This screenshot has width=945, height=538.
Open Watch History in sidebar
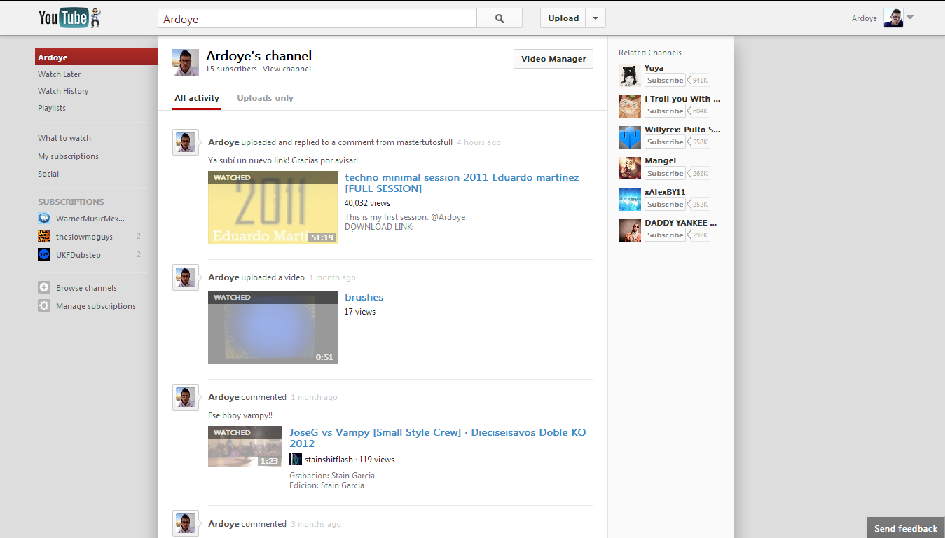63,91
